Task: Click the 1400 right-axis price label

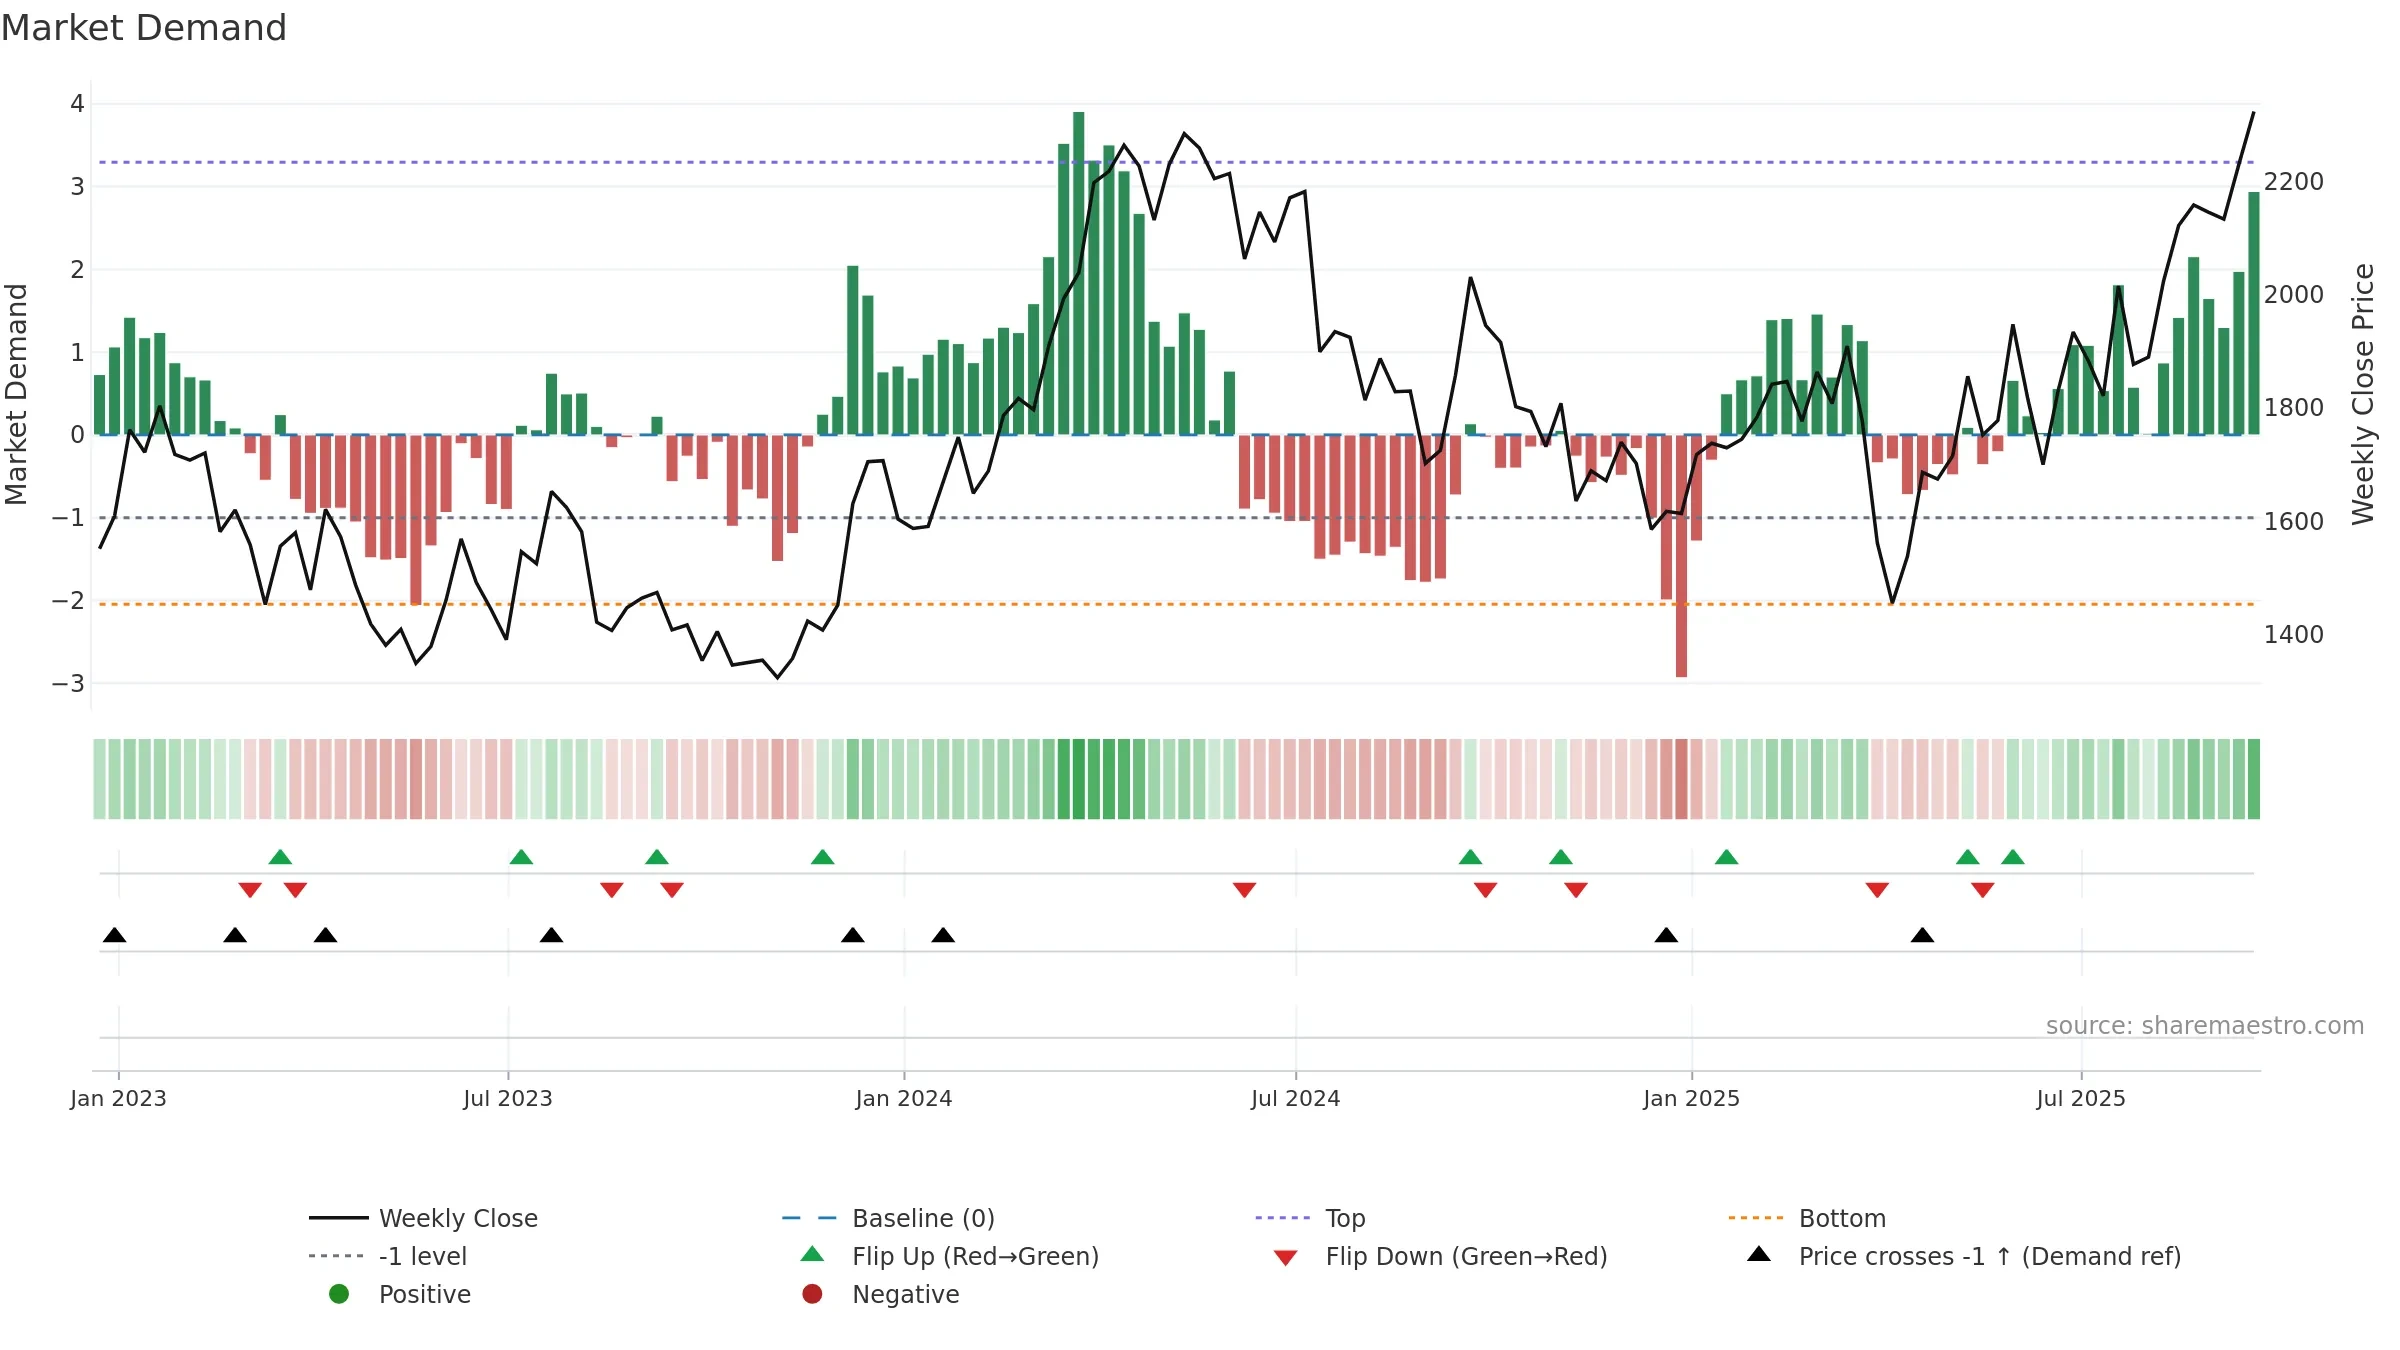Action: [2294, 634]
